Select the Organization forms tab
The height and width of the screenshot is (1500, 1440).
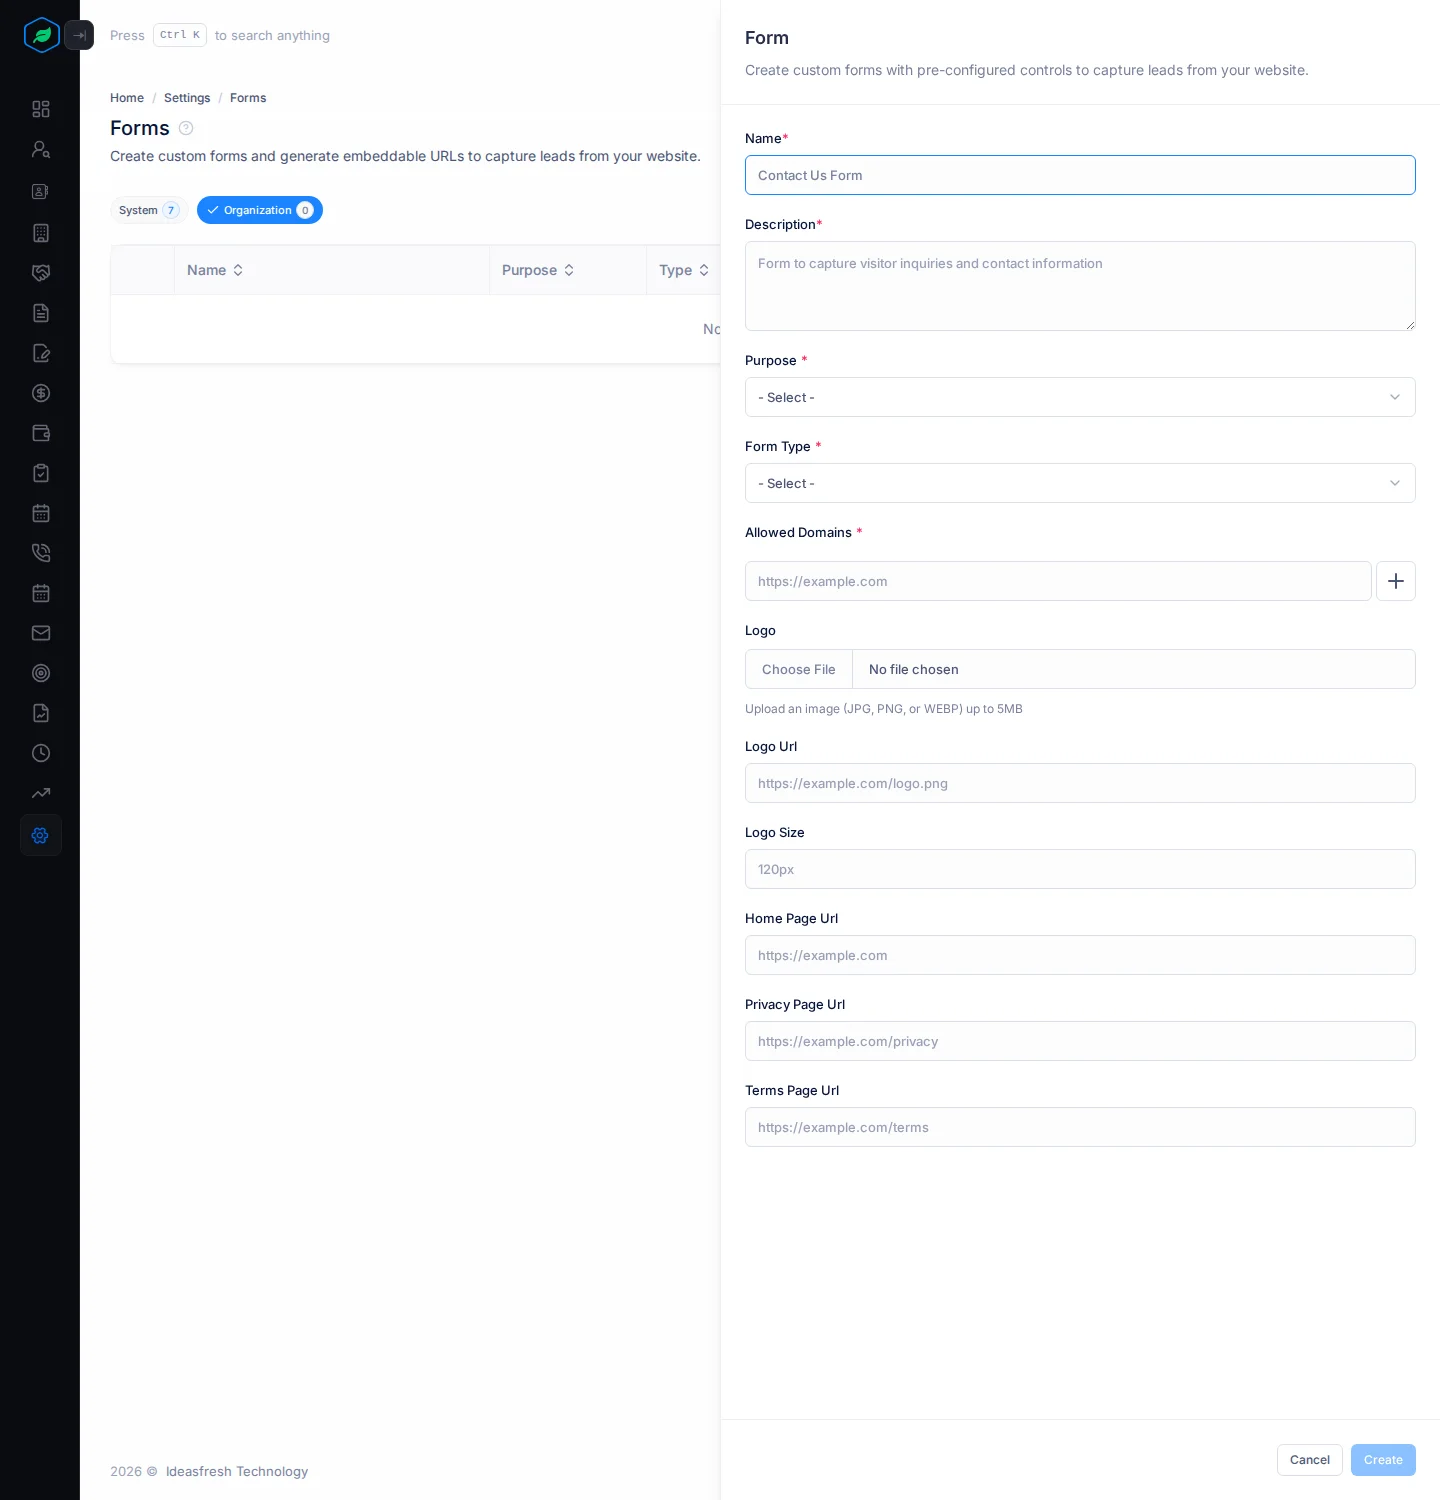coord(260,210)
